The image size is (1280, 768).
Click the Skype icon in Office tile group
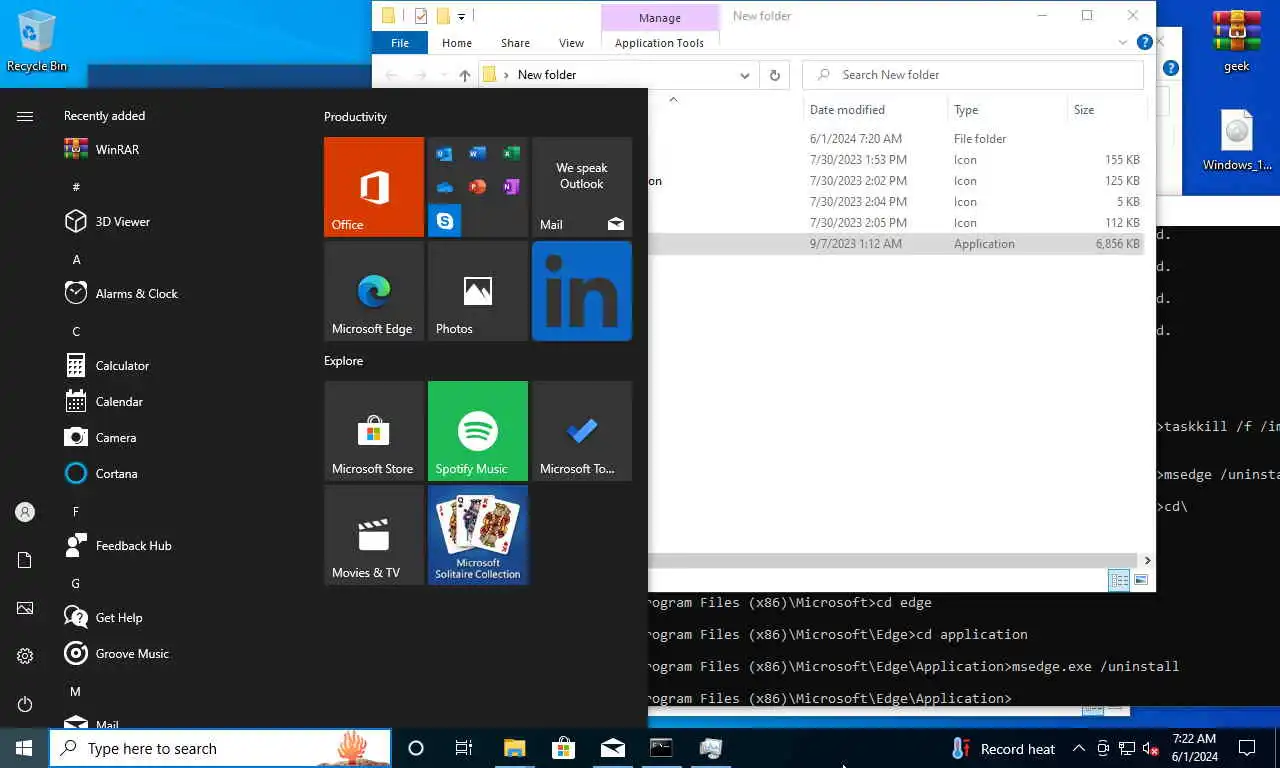pyautogui.click(x=445, y=220)
